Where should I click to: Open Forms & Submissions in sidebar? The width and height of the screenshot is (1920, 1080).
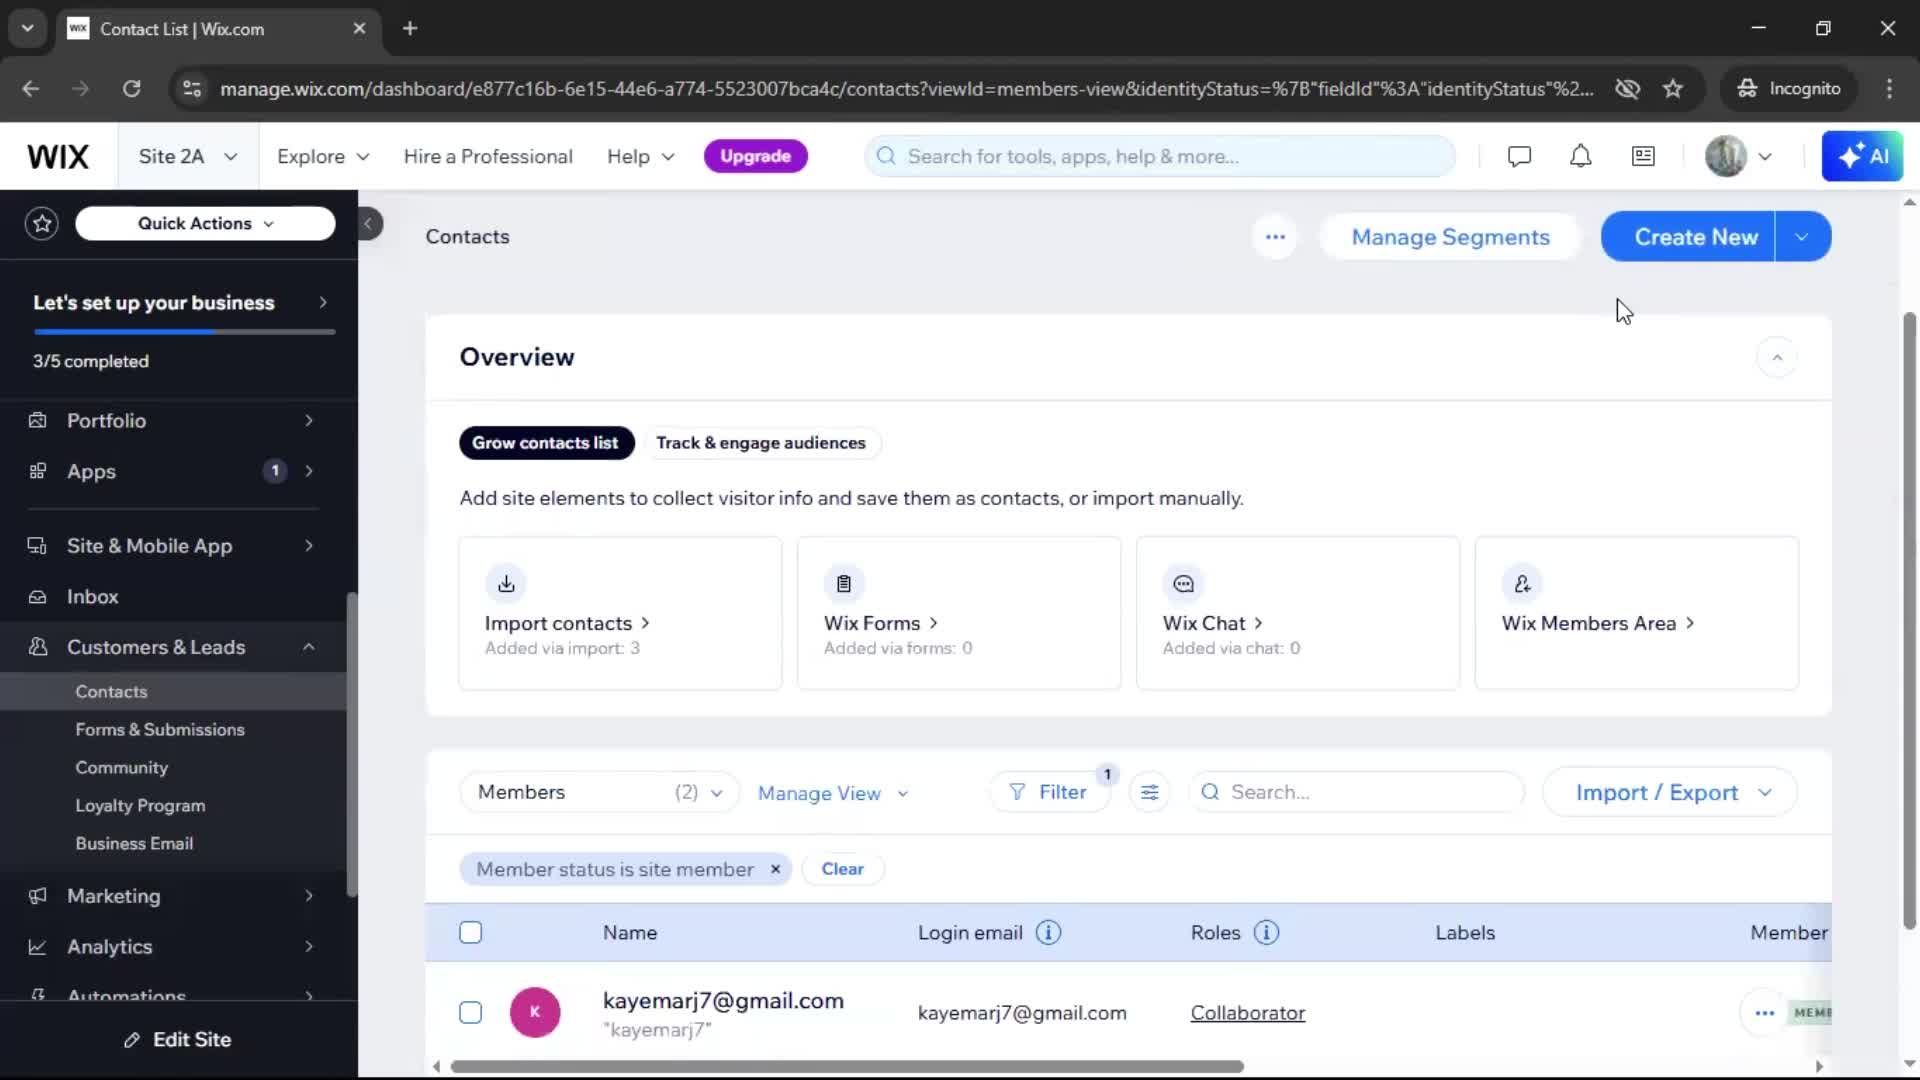(160, 729)
